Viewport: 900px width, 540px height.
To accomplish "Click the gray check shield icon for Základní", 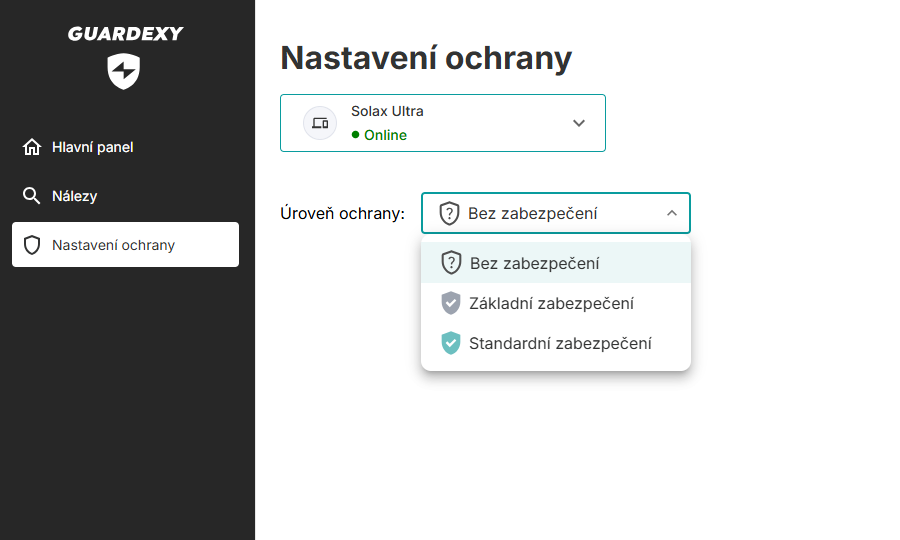I will [451, 303].
